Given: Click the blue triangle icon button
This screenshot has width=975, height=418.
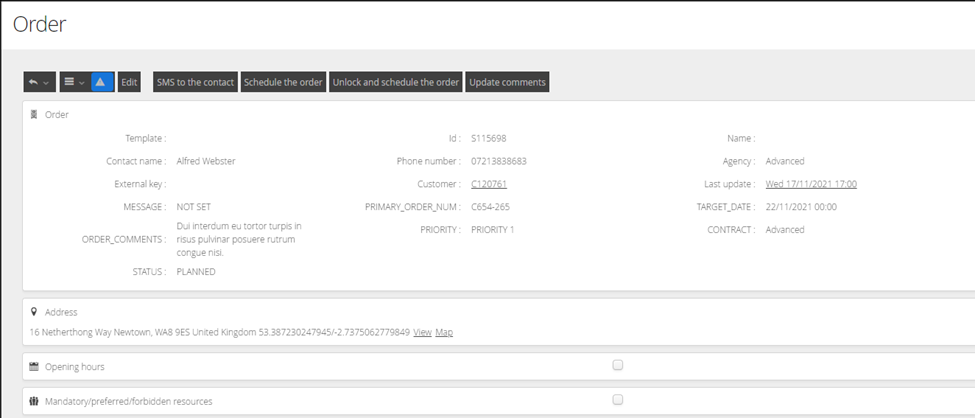Looking at the screenshot, I should click(x=102, y=82).
